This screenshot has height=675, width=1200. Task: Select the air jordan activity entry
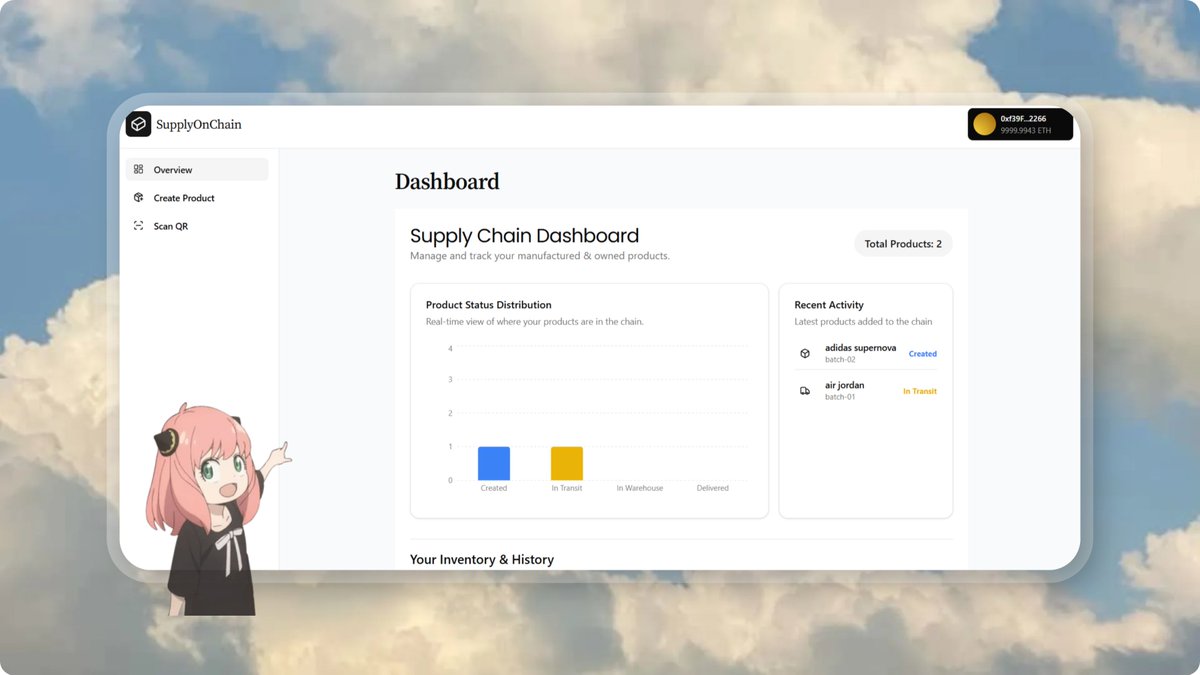(x=866, y=391)
